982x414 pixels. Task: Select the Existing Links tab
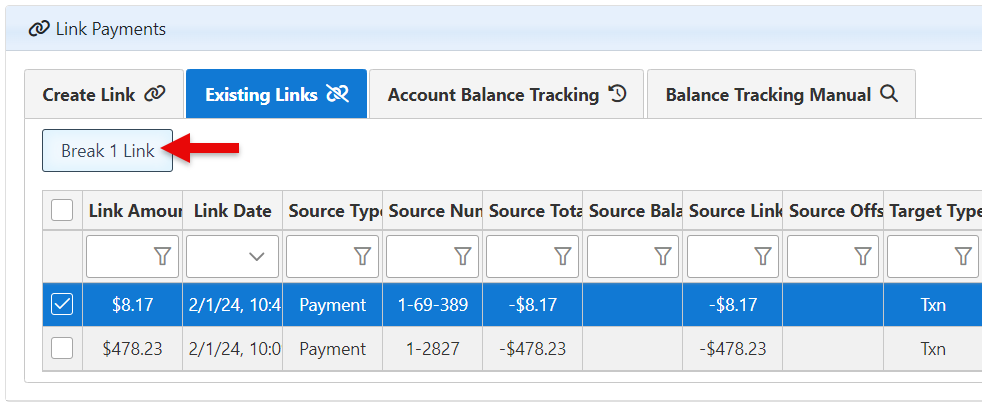276,95
